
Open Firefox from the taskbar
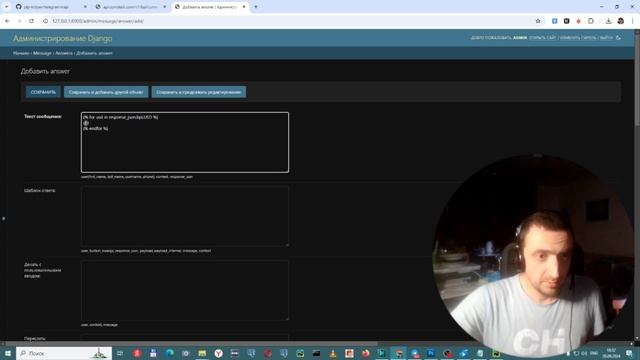[x=365, y=353]
